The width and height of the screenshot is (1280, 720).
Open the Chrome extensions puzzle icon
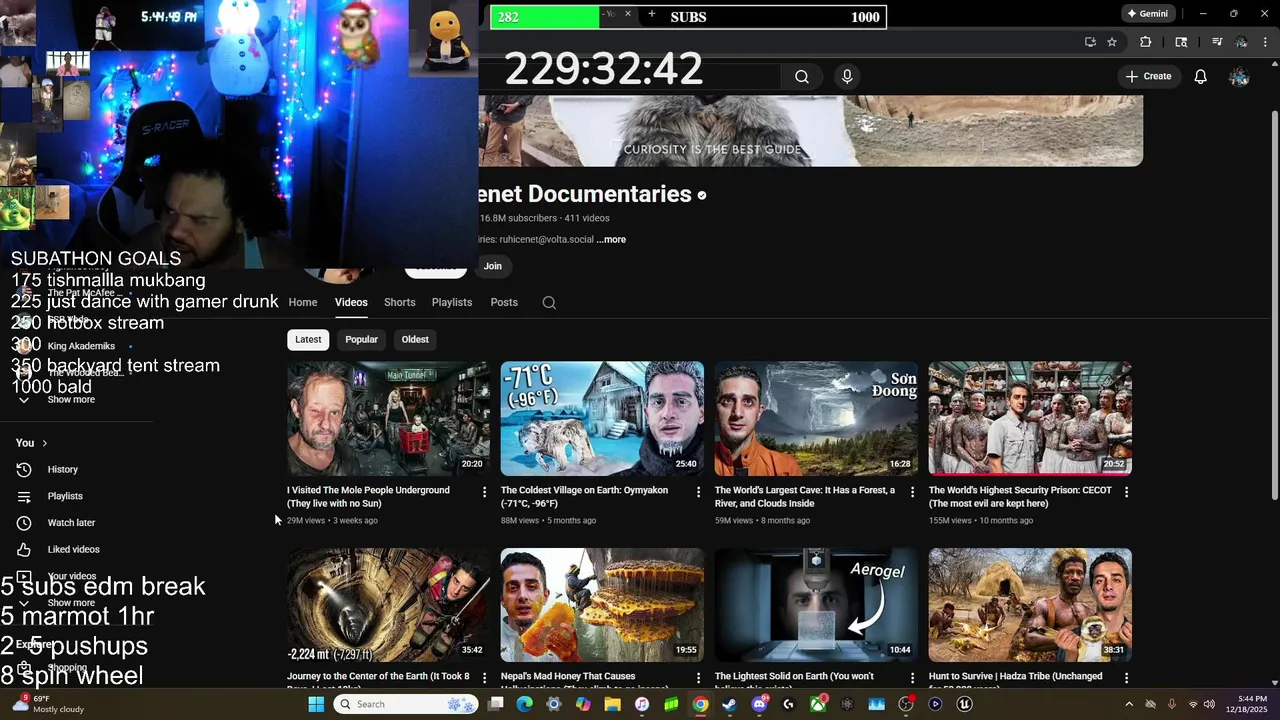(x=1146, y=42)
